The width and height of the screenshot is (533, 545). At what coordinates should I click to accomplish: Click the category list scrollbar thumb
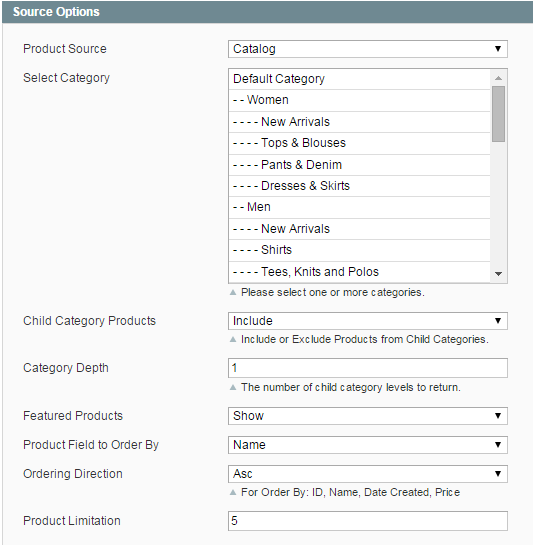tap(498, 114)
